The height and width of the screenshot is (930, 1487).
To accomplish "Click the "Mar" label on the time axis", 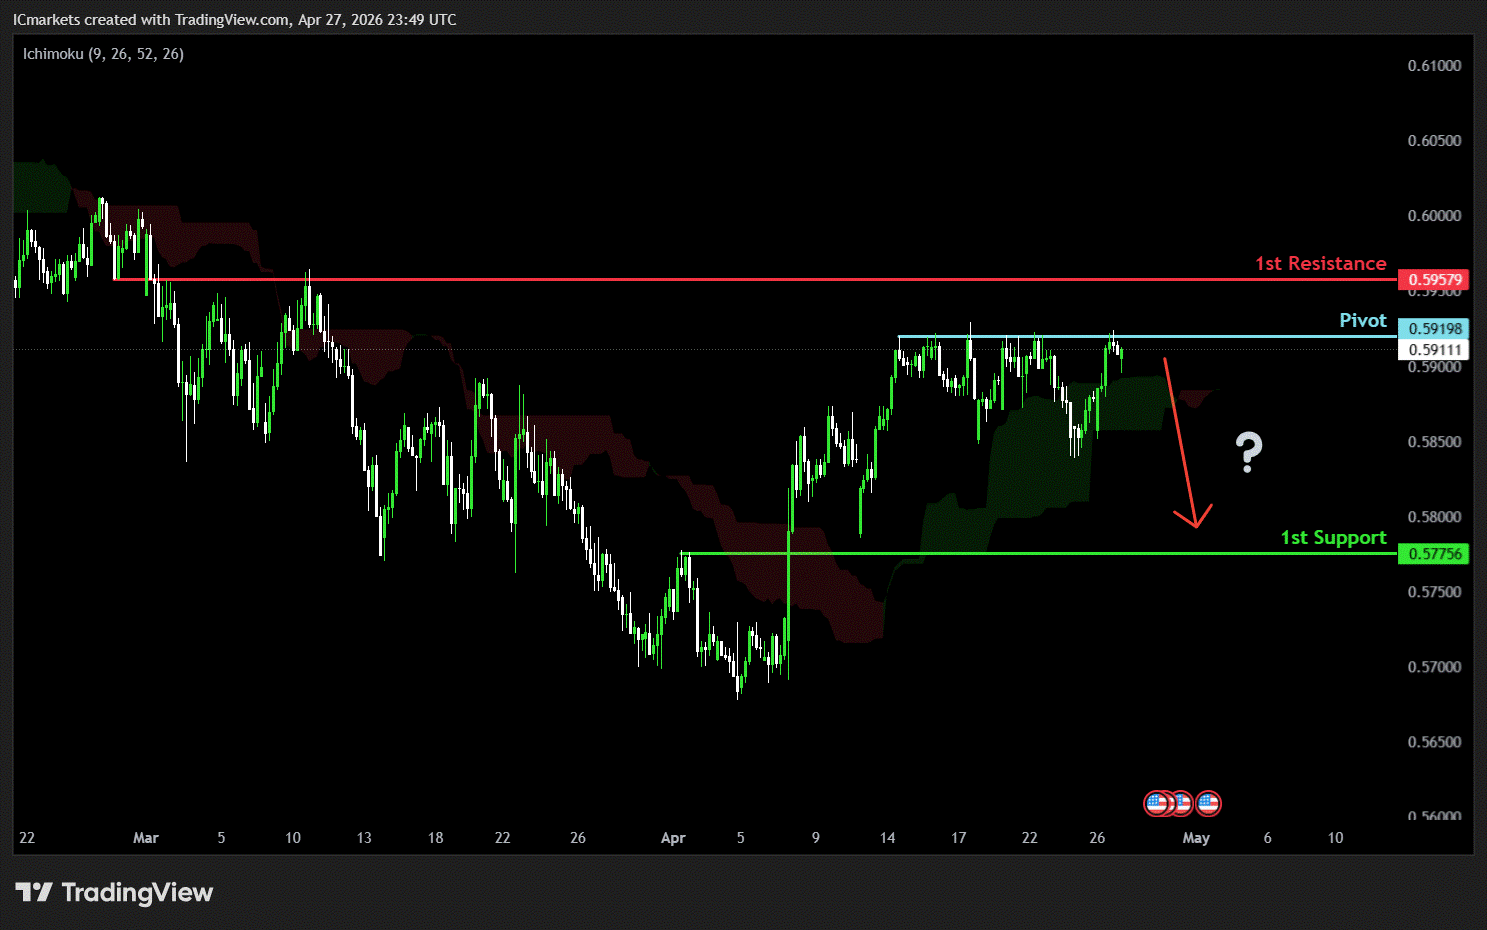I will (x=146, y=838).
